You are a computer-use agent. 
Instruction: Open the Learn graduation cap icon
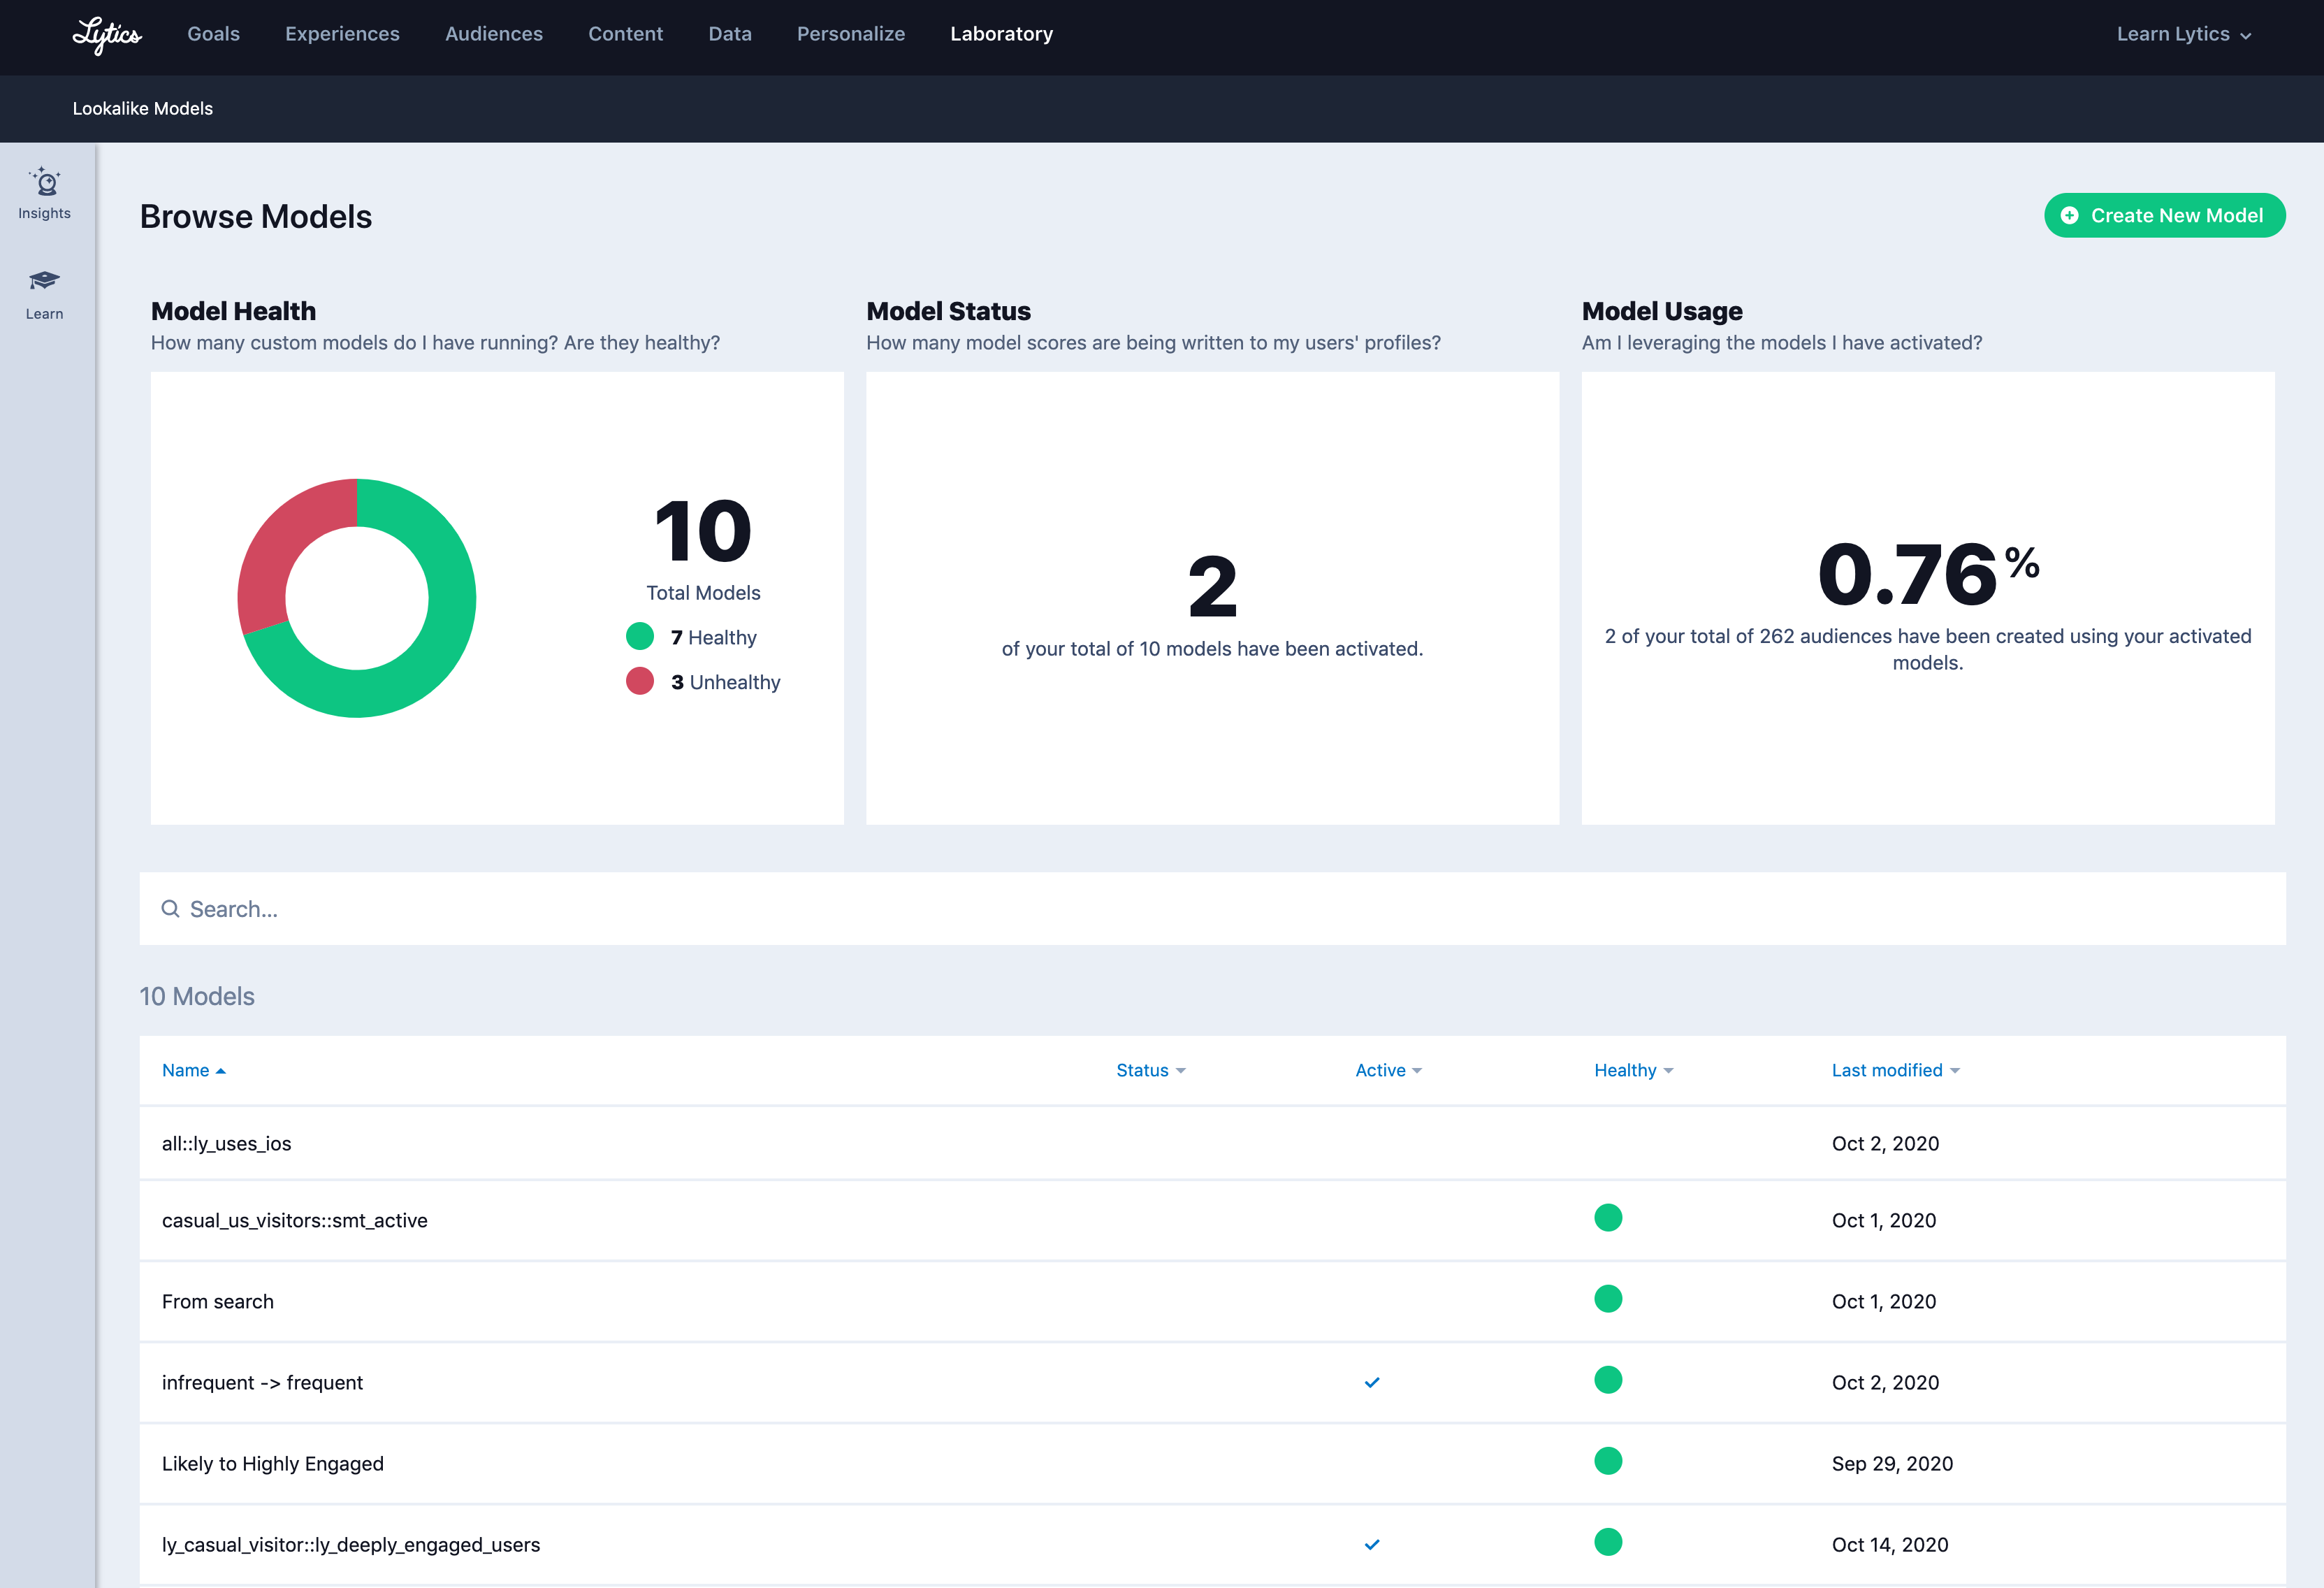pyautogui.click(x=44, y=280)
